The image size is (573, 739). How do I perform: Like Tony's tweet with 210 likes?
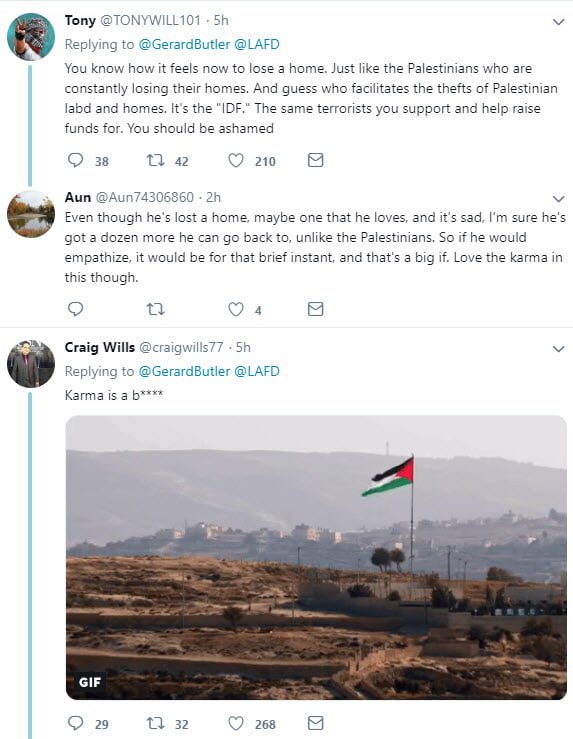[236, 161]
